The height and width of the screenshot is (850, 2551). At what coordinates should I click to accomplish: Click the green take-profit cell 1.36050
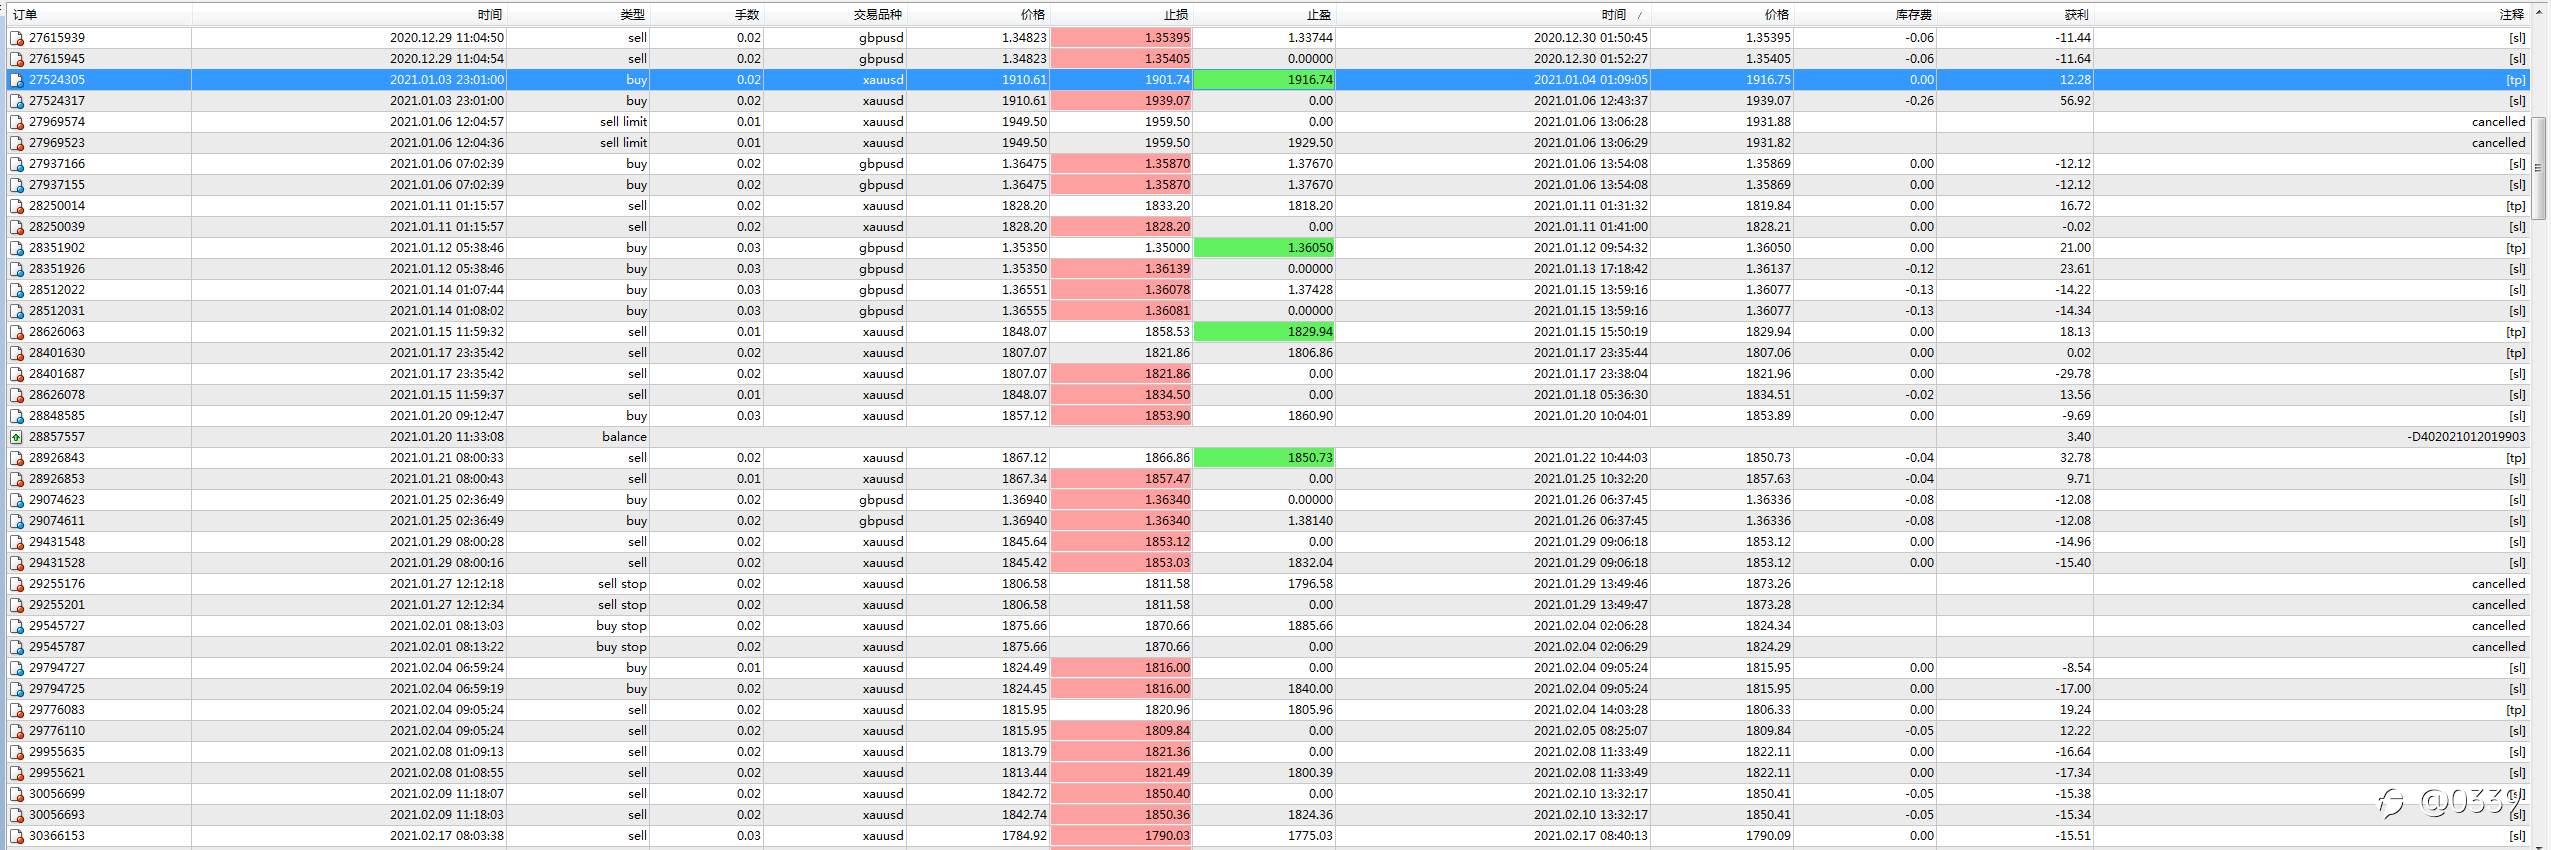pos(1264,248)
